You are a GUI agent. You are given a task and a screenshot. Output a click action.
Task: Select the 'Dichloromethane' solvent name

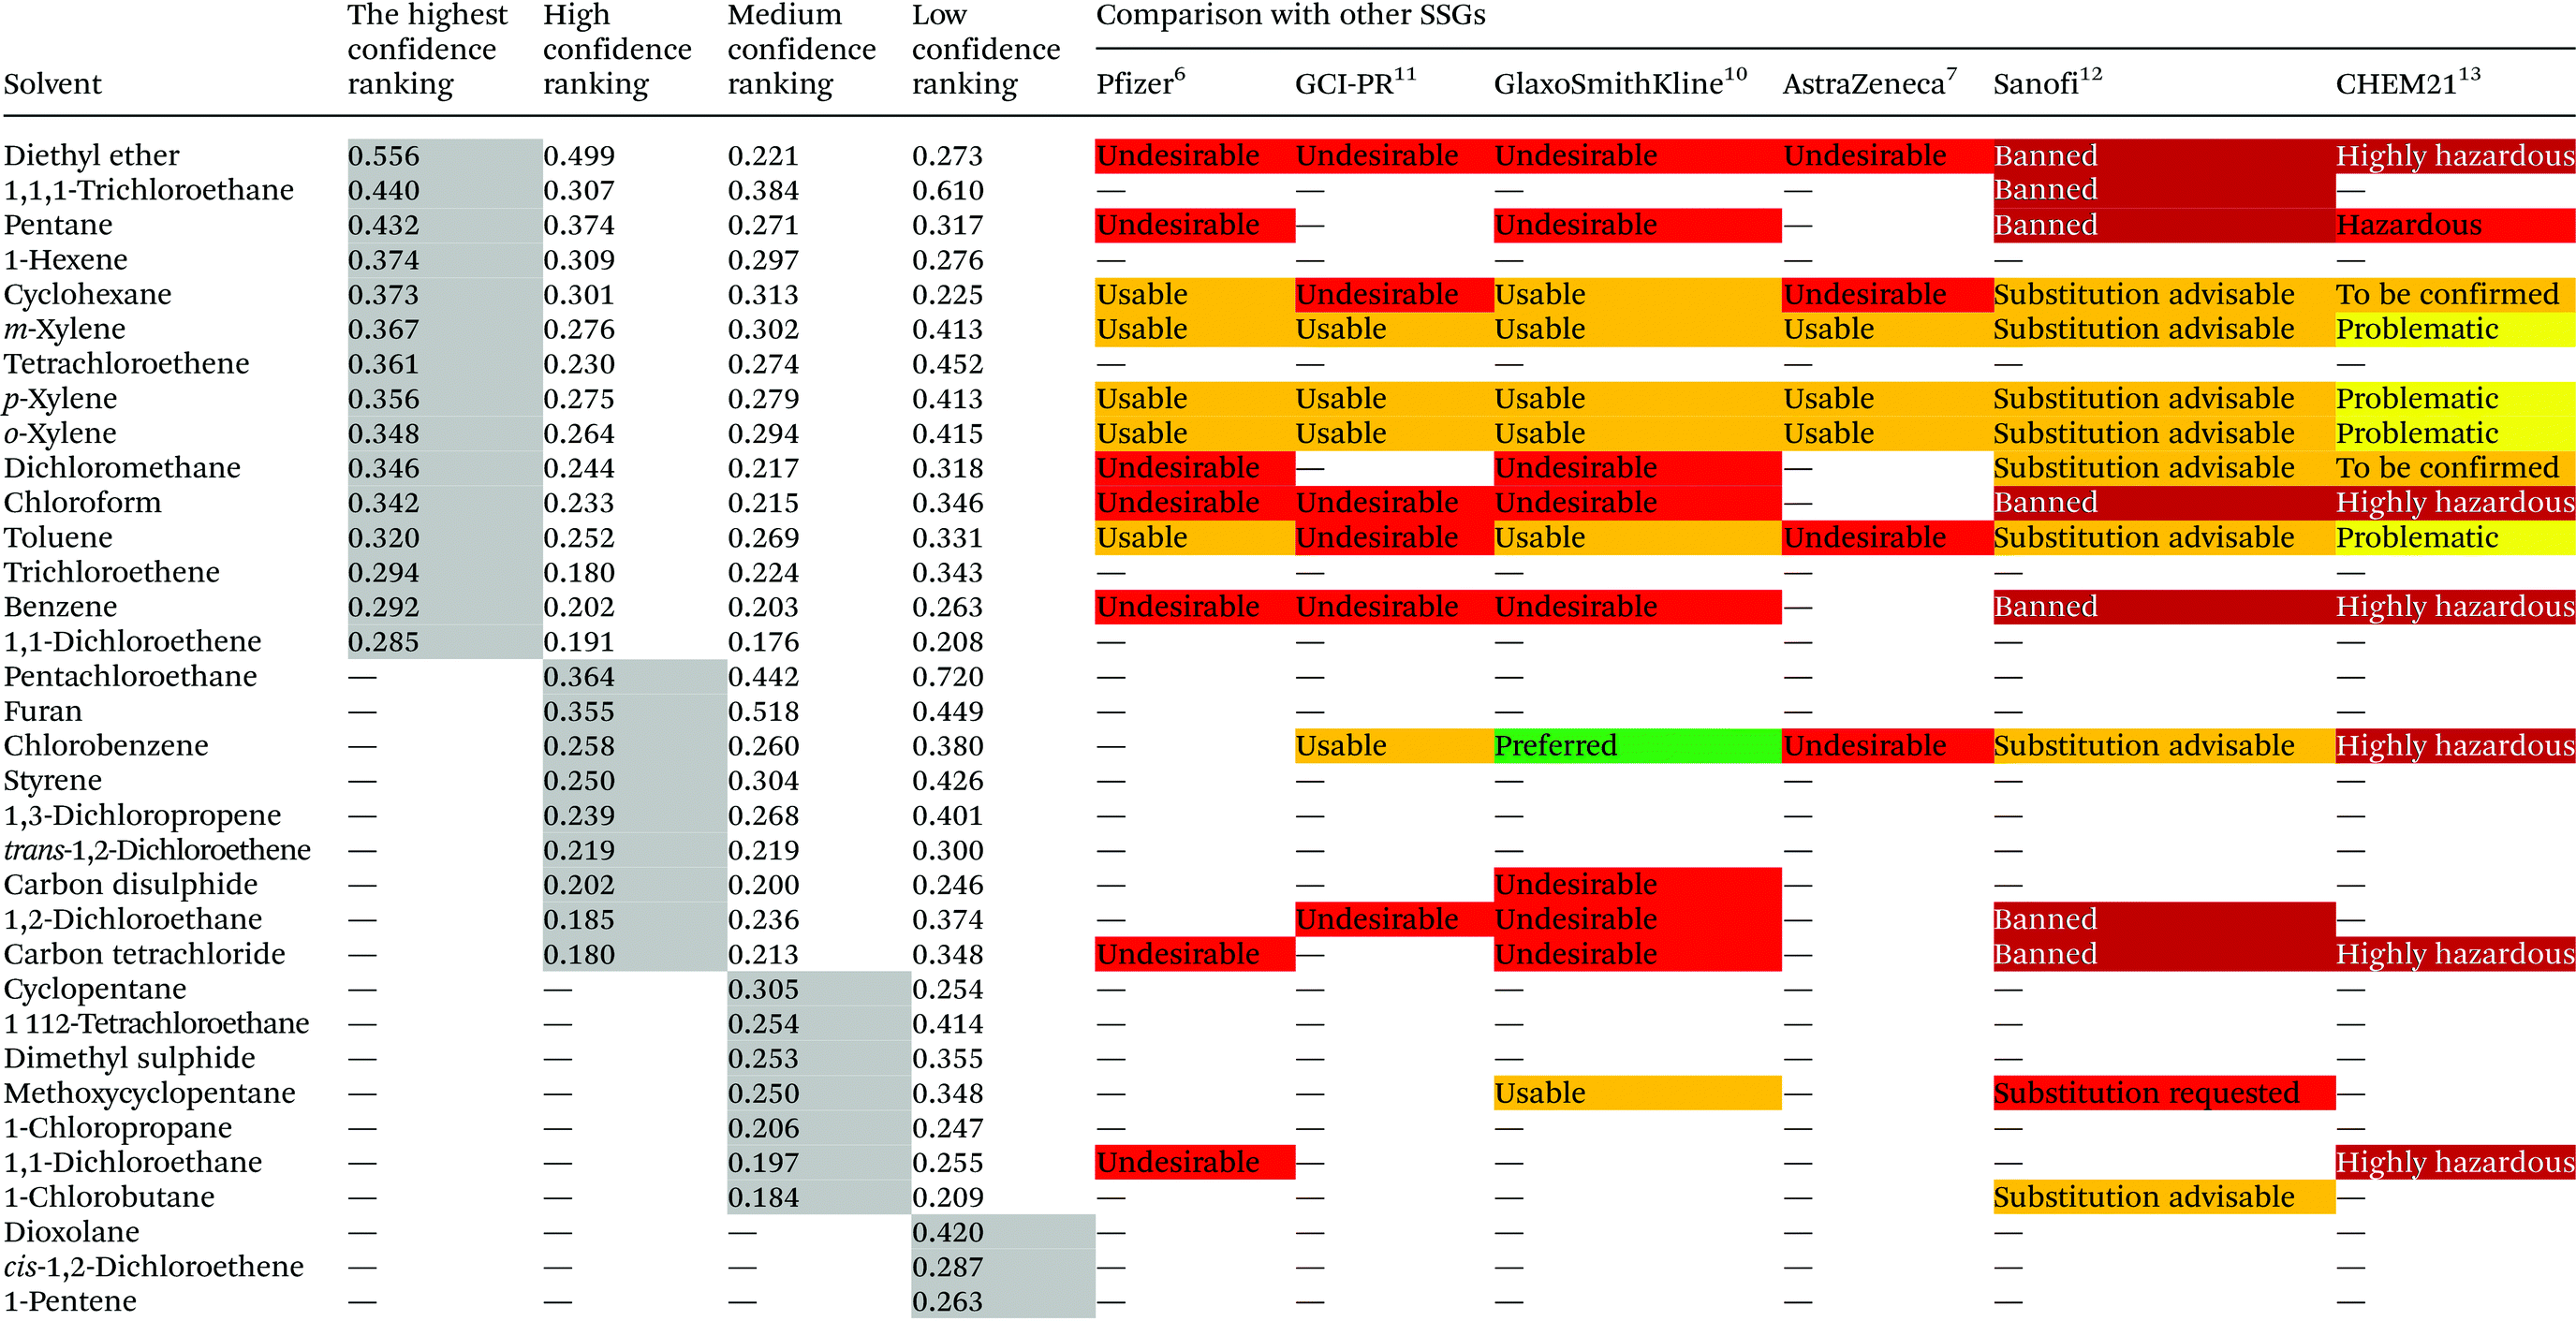pyautogui.click(x=122, y=468)
